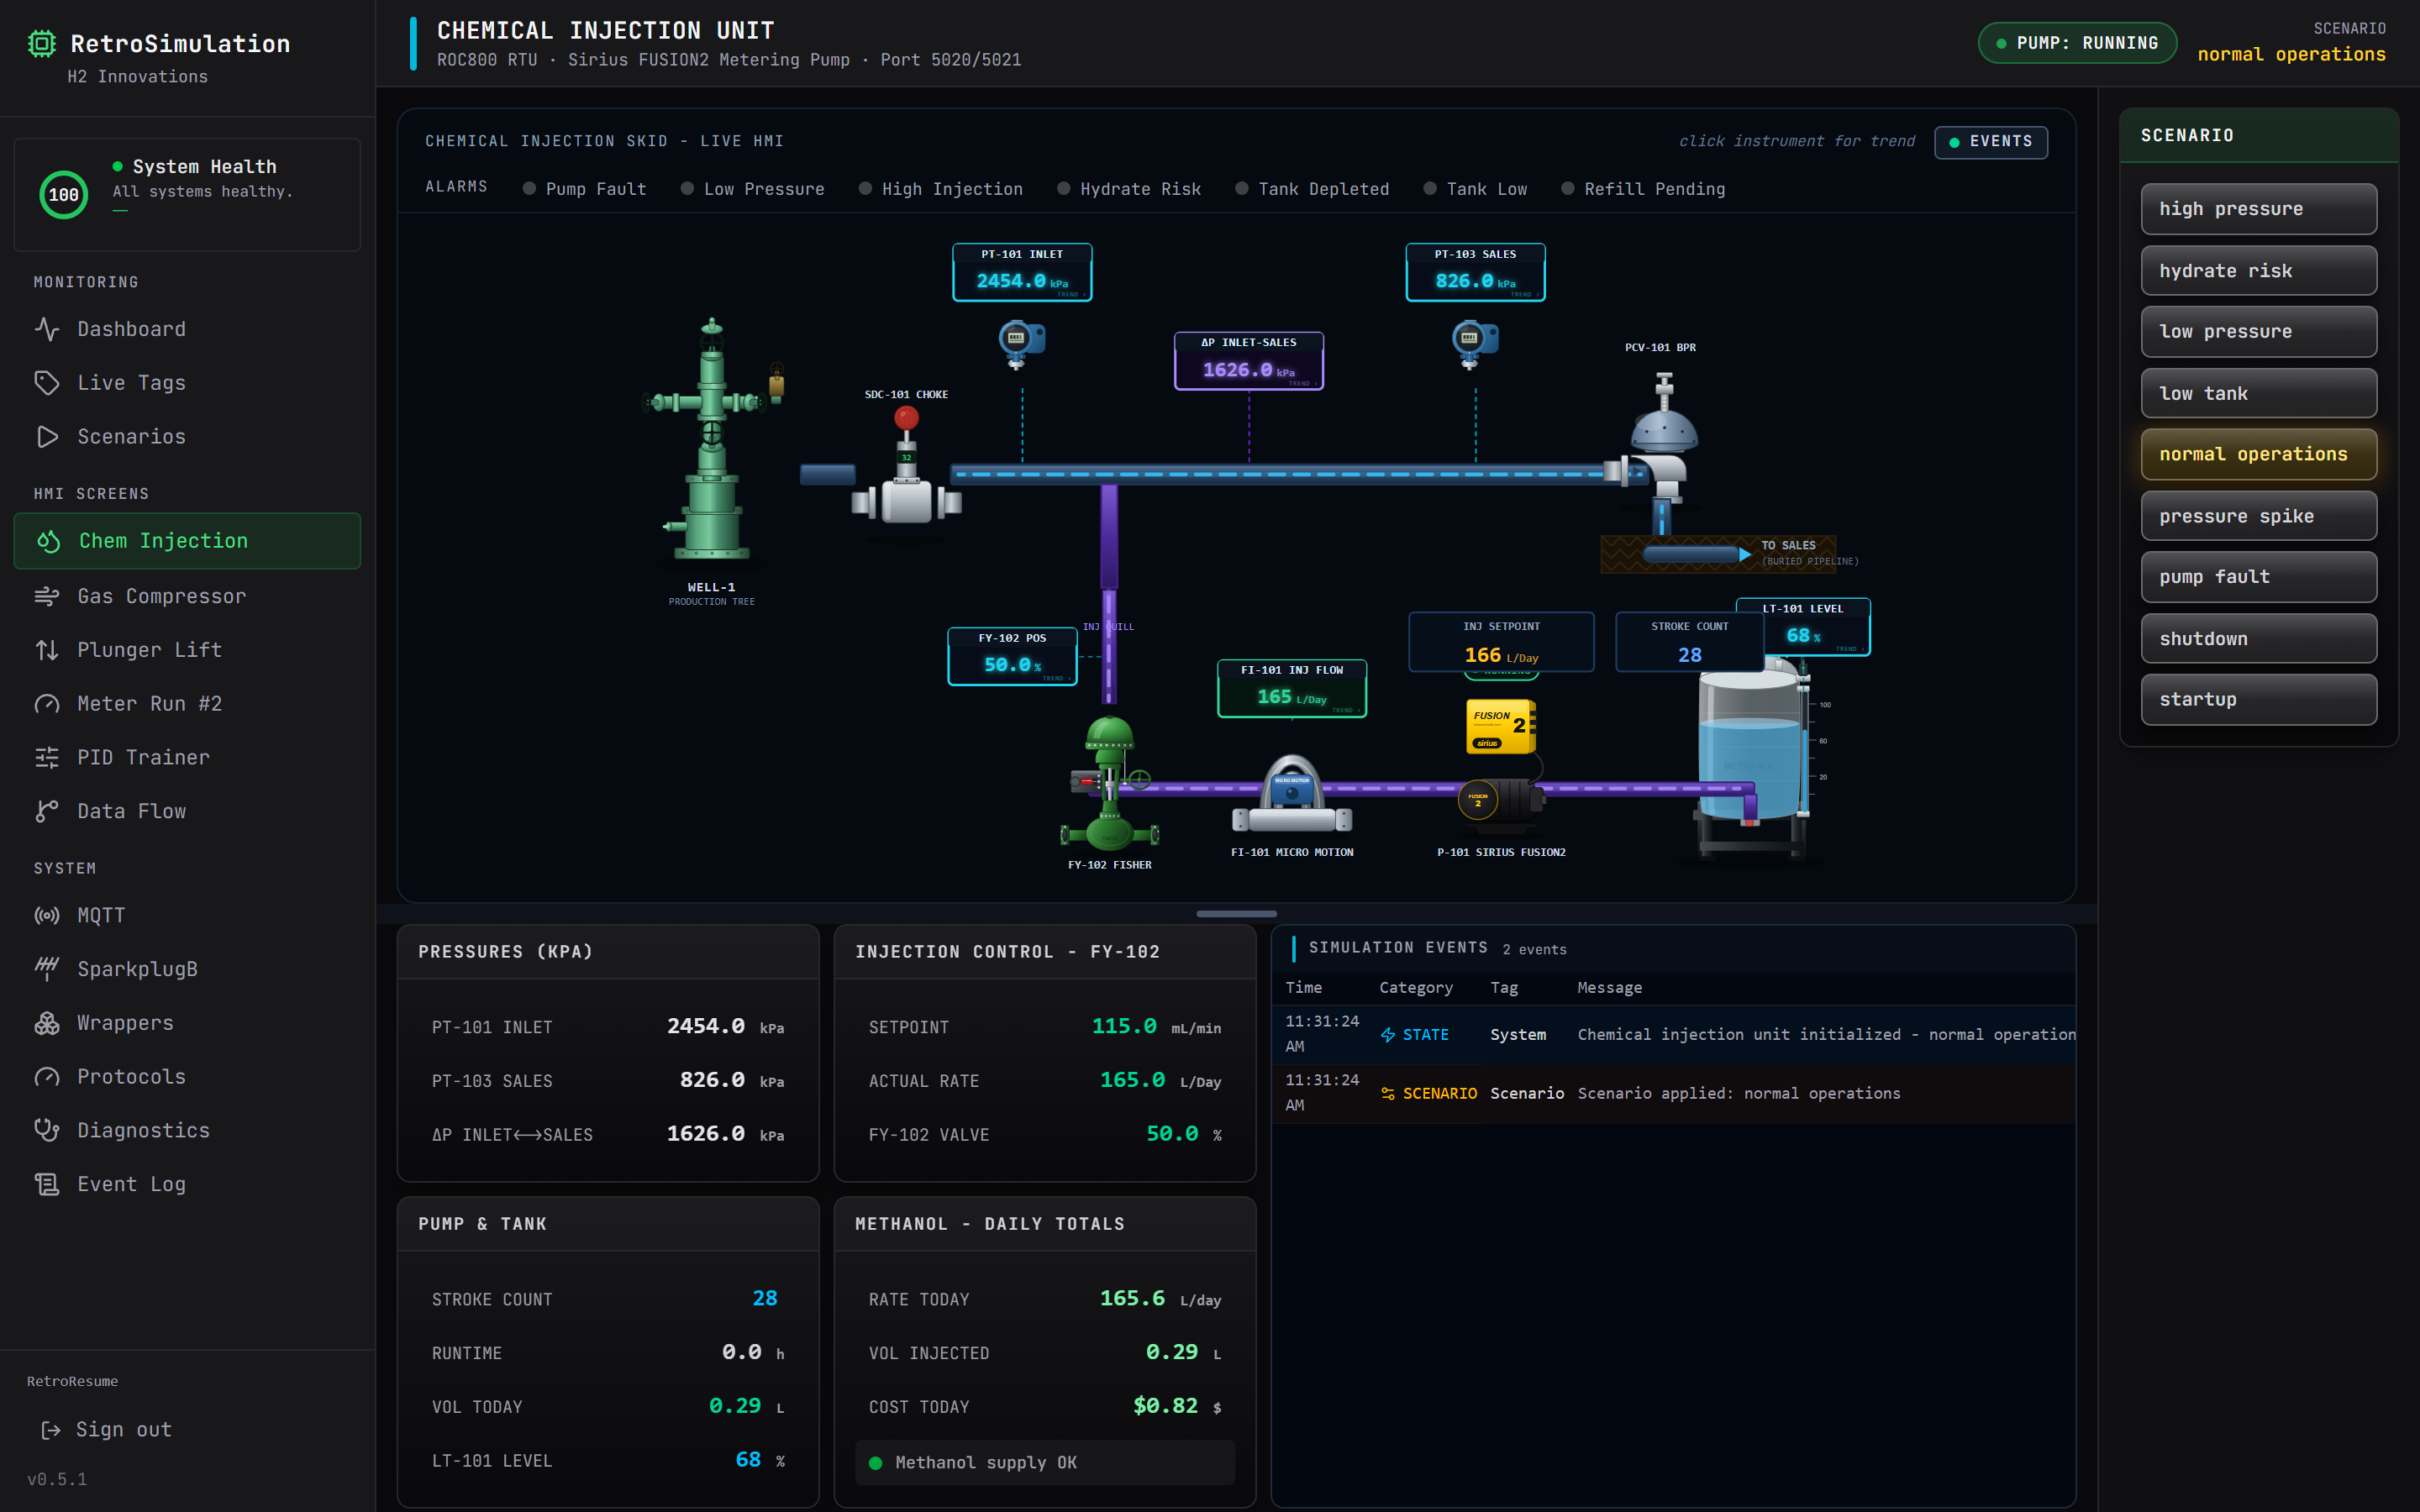
Task: Apply the low pressure scenario
Action: pyautogui.click(x=2258, y=332)
